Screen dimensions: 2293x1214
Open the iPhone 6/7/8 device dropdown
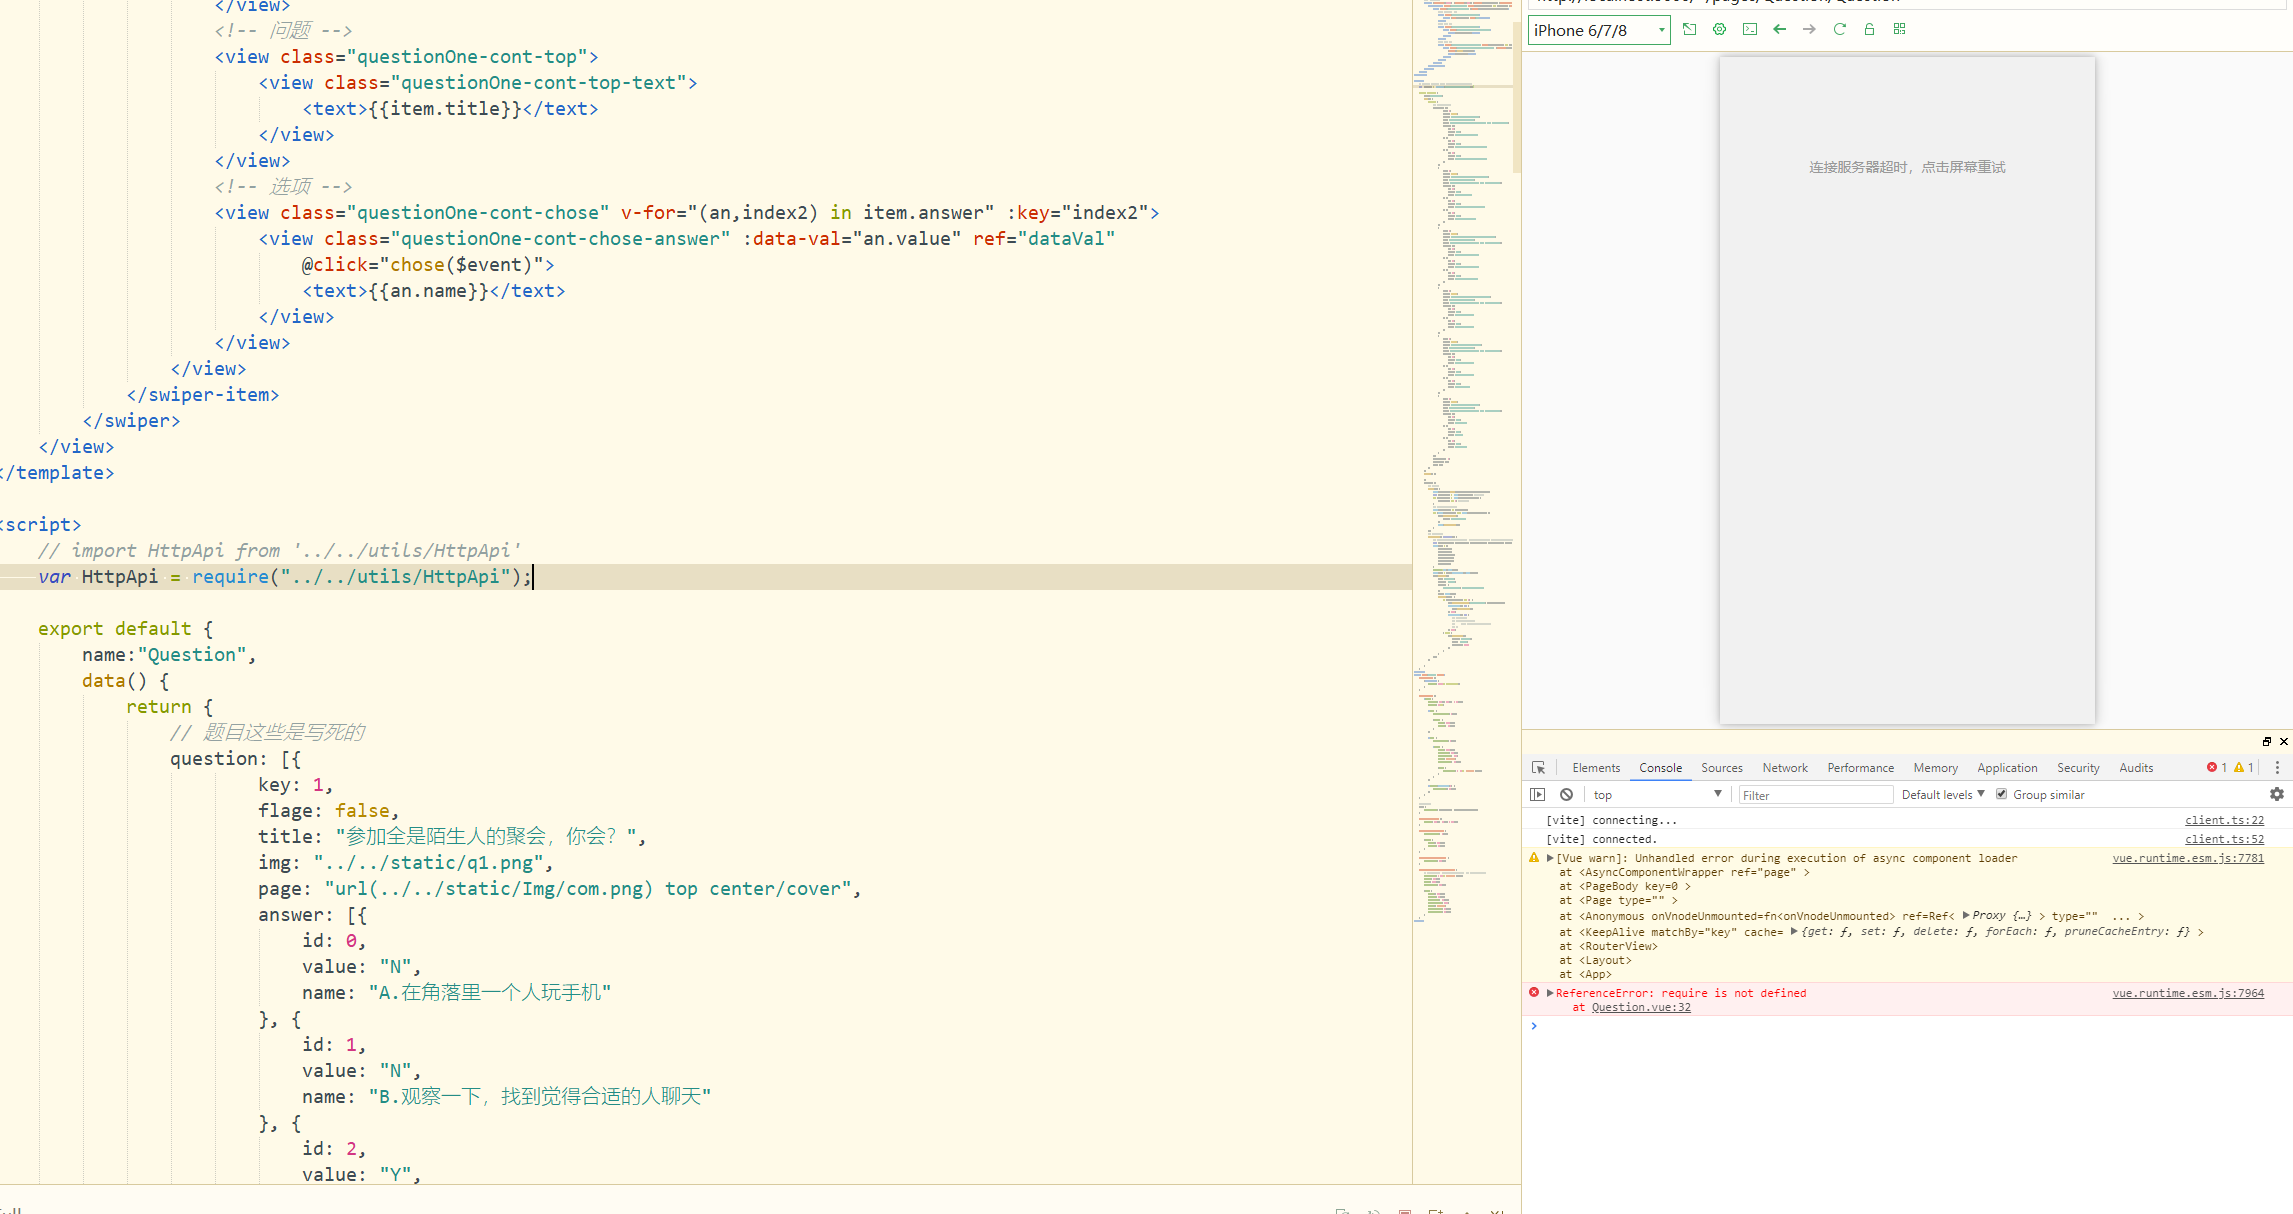pos(1598,30)
